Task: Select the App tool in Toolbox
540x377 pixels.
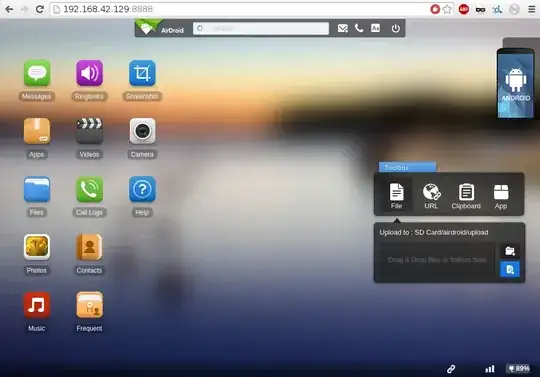Action: (x=501, y=196)
